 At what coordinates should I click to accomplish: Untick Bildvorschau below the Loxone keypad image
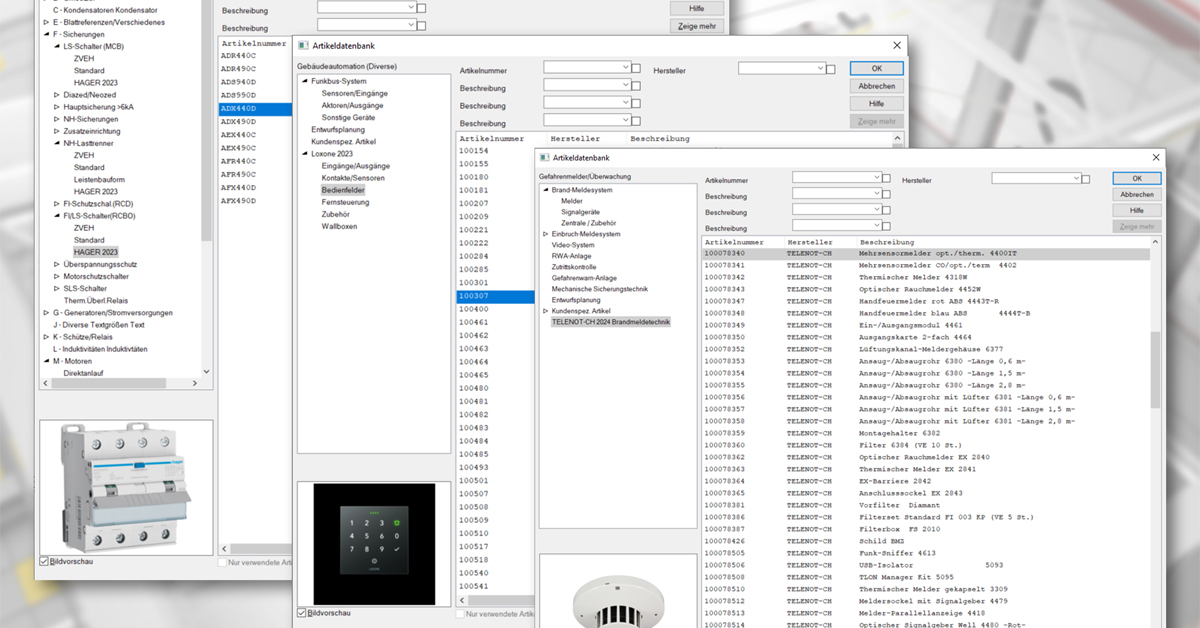[302, 612]
